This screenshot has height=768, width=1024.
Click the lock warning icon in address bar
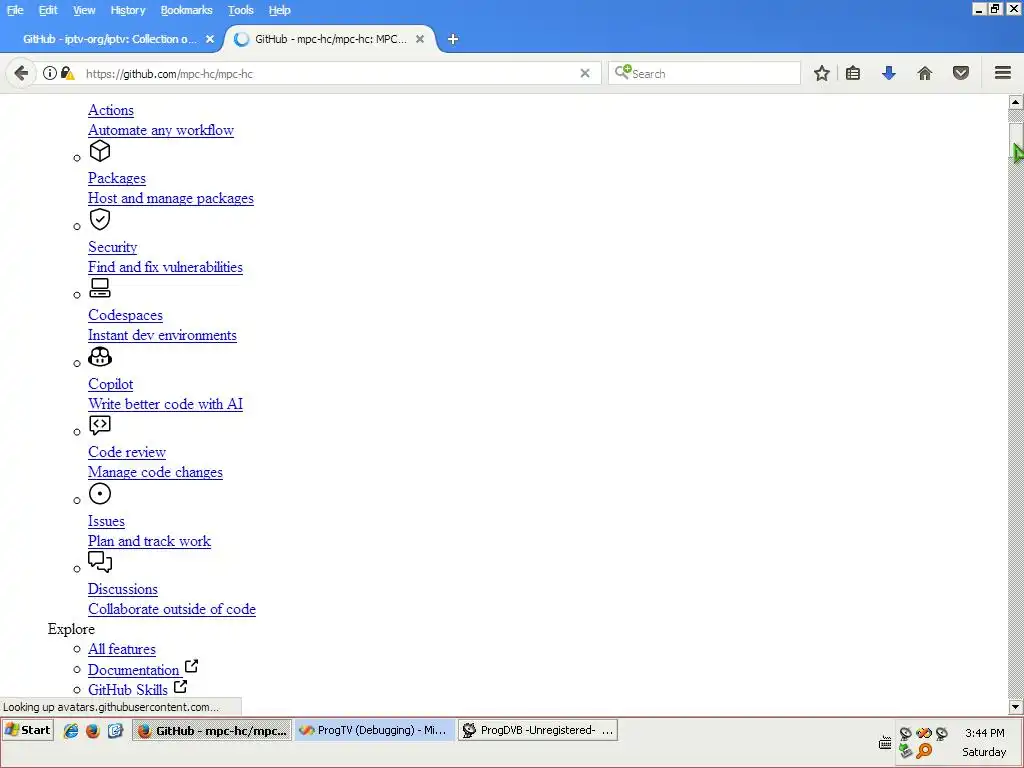tap(67, 73)
